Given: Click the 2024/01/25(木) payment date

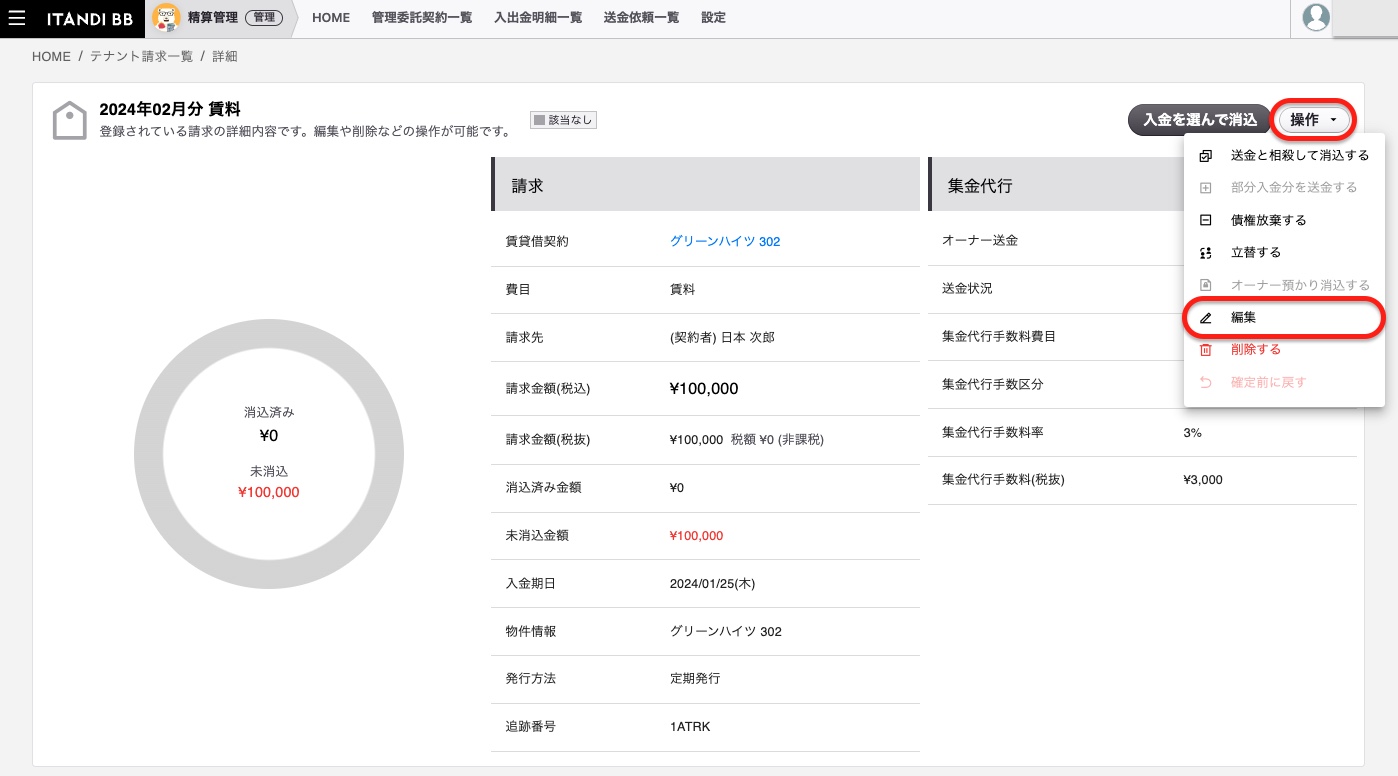Looking at the screenshot, I should [711, 583].
